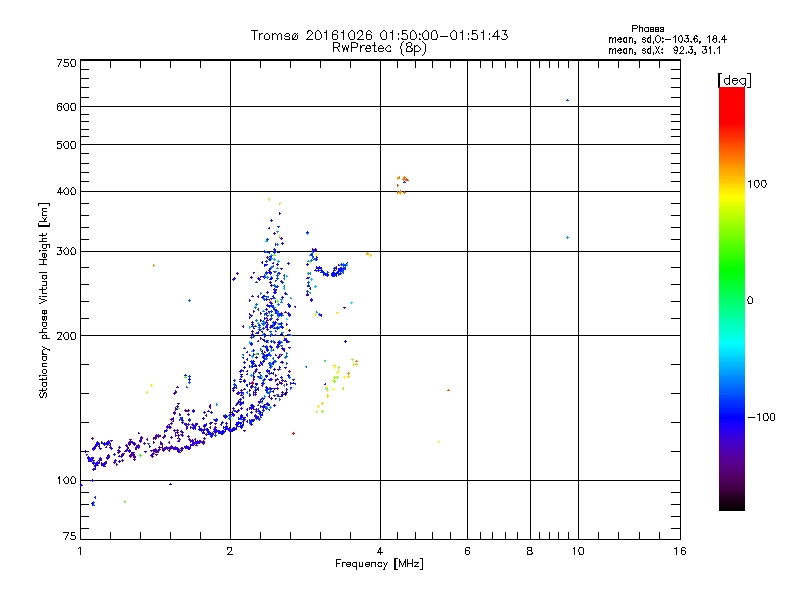Click the '200' height tick label
This screenshot has width=800, height=600.
pos(66,336)
